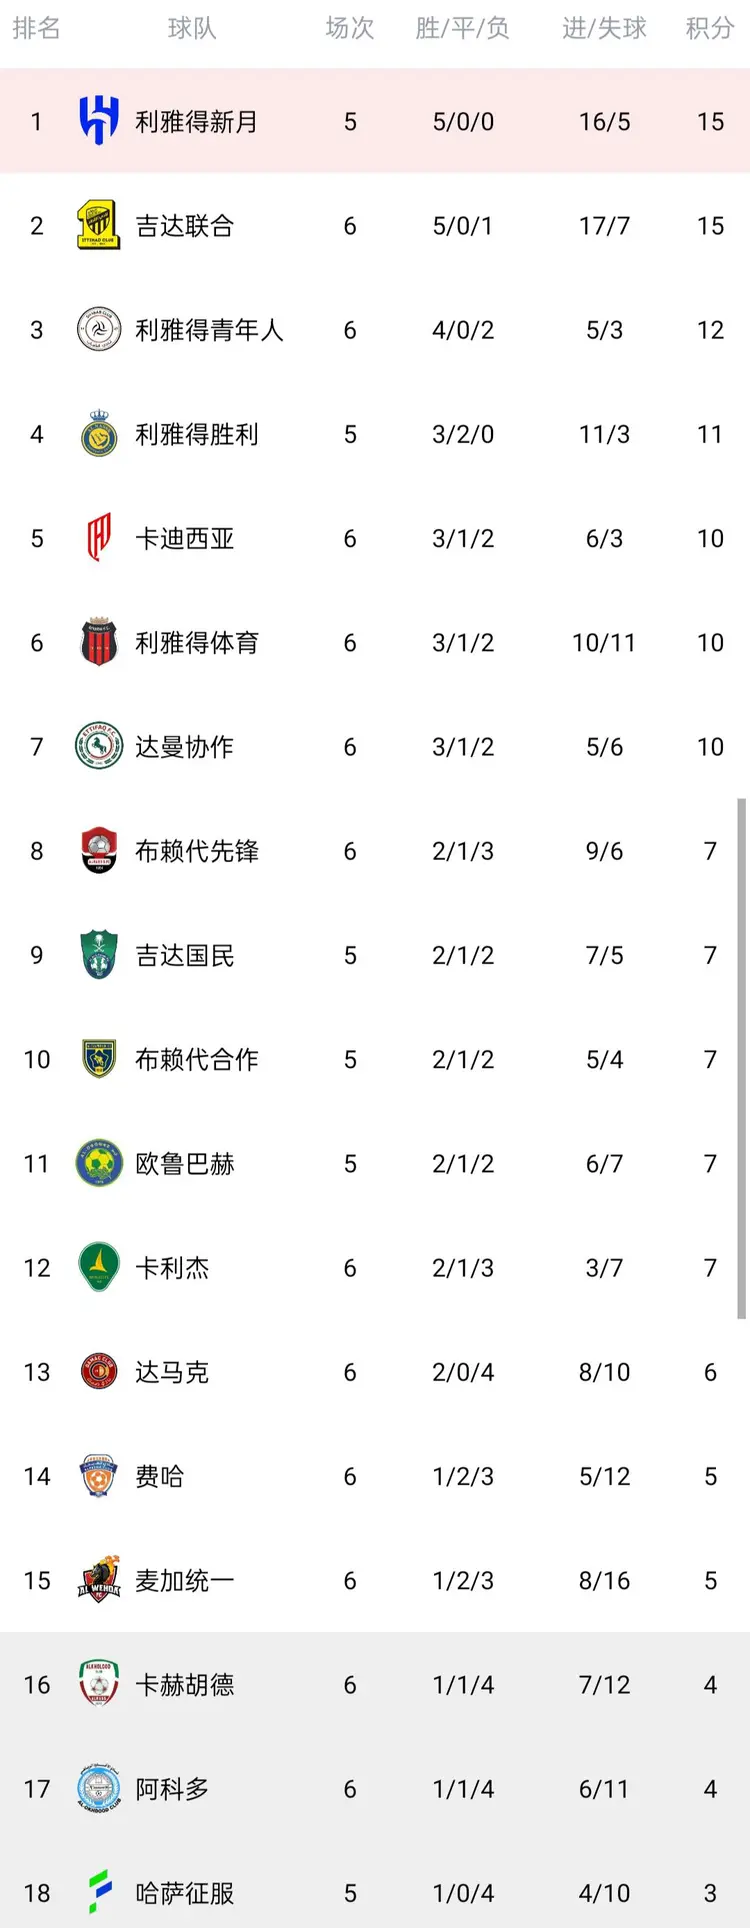Open team name 布赖代先锋
The width and height of the screenshot is (750, 1928).
[197, 851]
